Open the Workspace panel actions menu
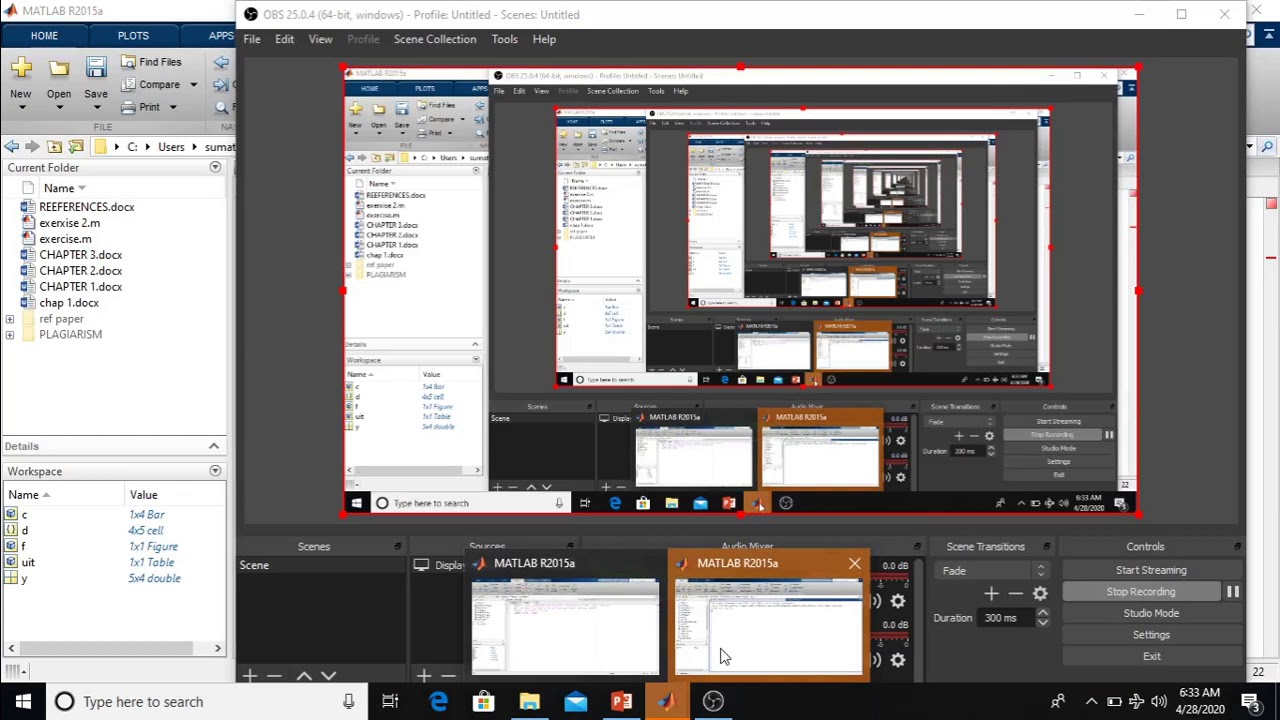The height and width of the screenshot is (720, 1280). coord(215,471)
